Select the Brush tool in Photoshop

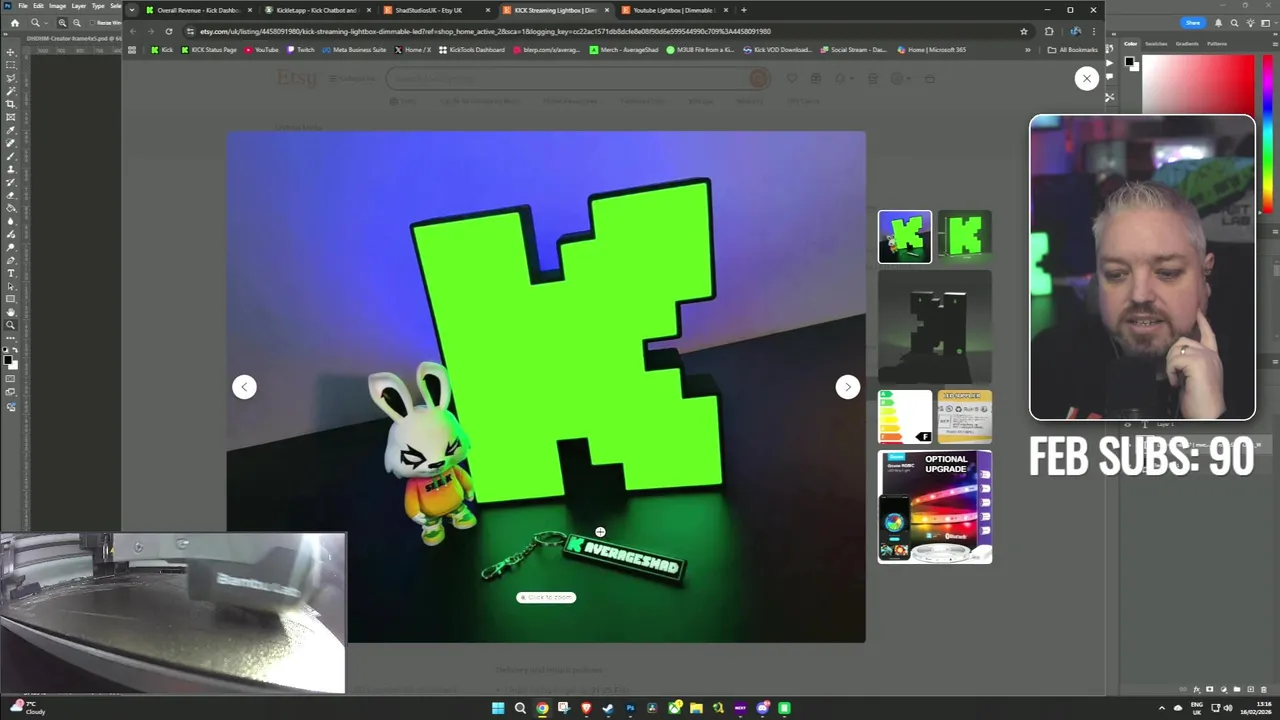pyautogui.click(x=11, y=156)
